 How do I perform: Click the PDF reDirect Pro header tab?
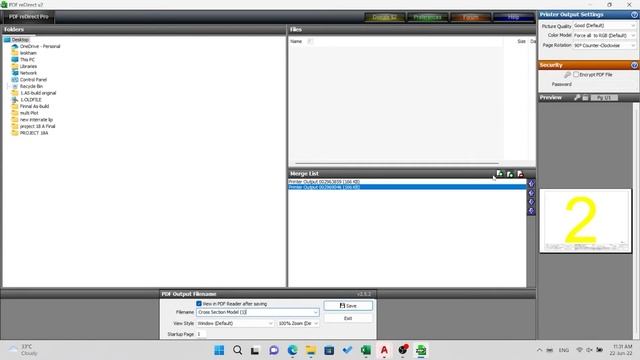(x=29, y=17)
